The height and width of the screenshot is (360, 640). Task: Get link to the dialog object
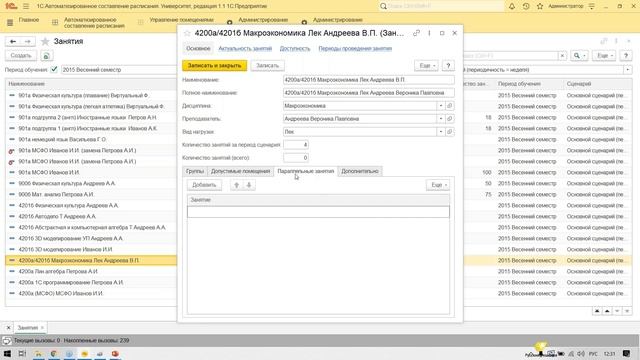pyautogui.click(x=416, y=33)
